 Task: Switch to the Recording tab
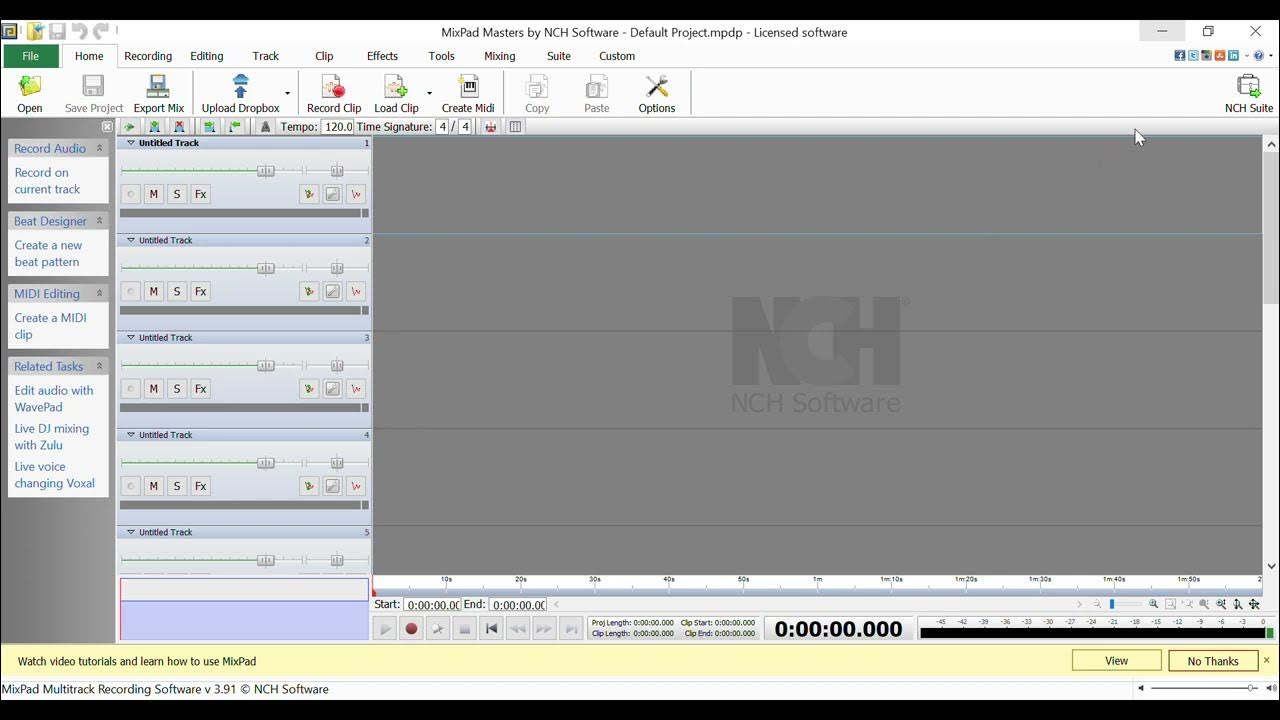[148, 56]
